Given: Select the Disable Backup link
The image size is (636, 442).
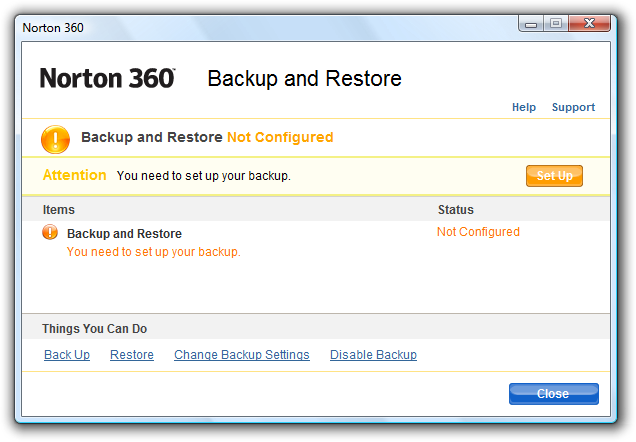Looking at the screenshot, I should 373,355.
